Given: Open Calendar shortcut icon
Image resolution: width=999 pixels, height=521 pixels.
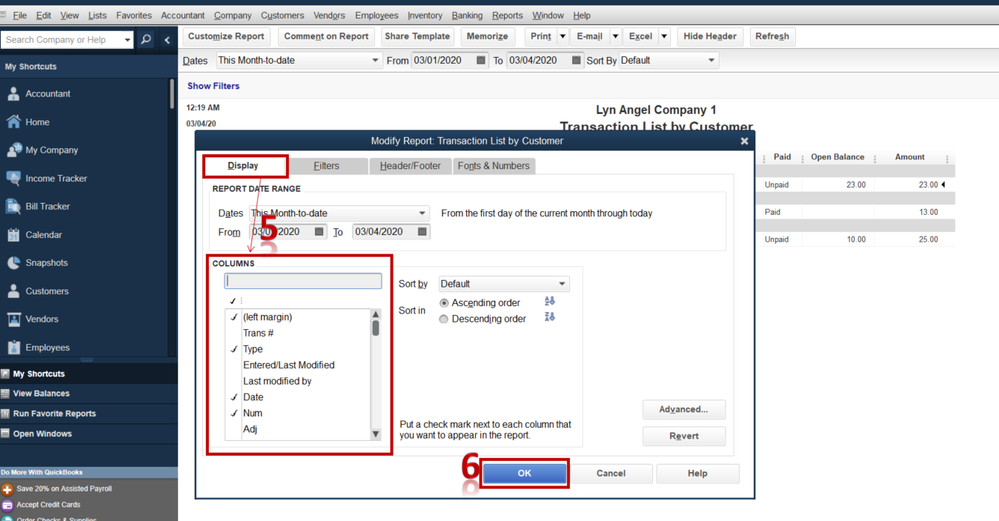Looking at the screenshot, I should tap(13, 234).
